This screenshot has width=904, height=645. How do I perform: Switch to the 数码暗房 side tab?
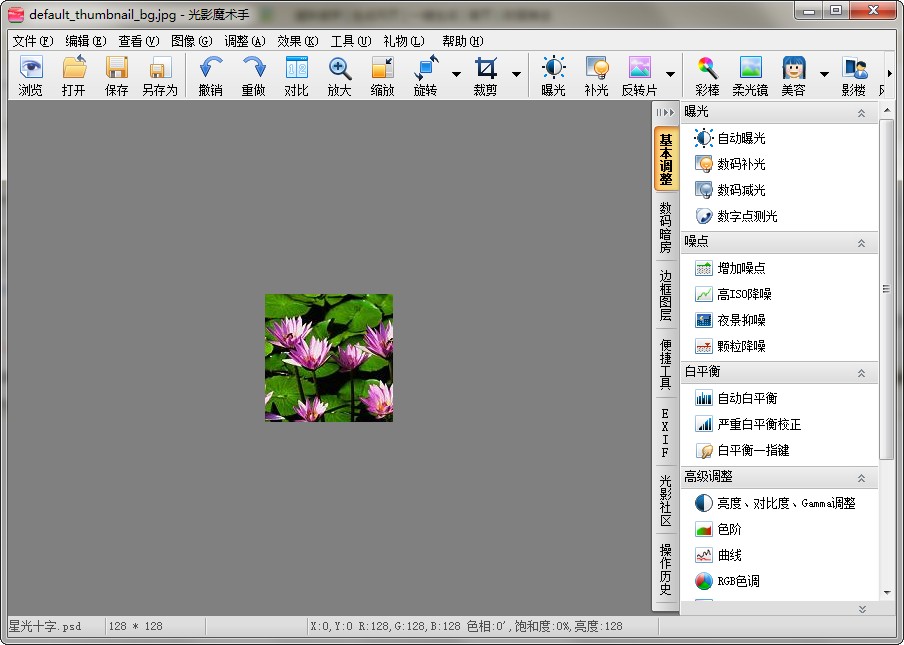pos(665,227)
